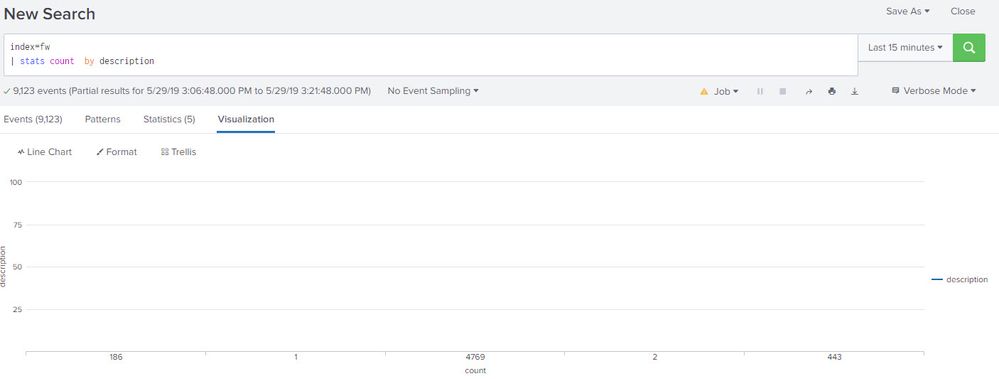Click the share job arrow icon
Screen dimensions: 999x379
point(809,92)
